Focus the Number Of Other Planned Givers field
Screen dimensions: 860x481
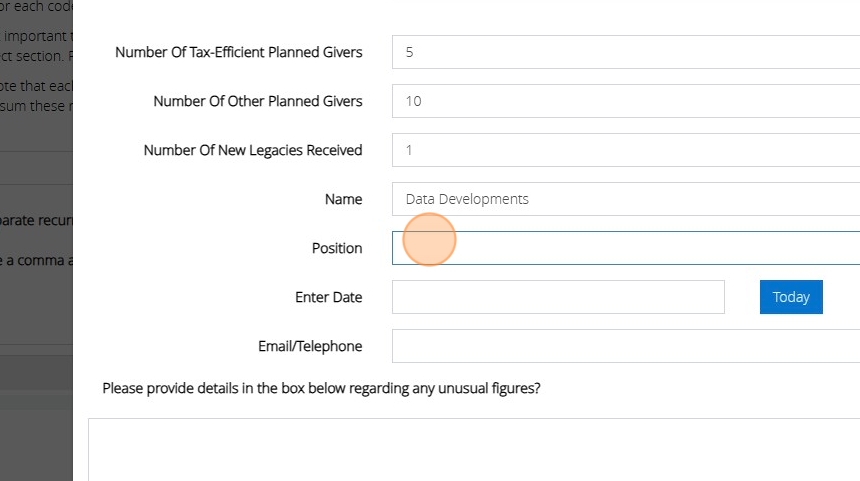point(625,101)
